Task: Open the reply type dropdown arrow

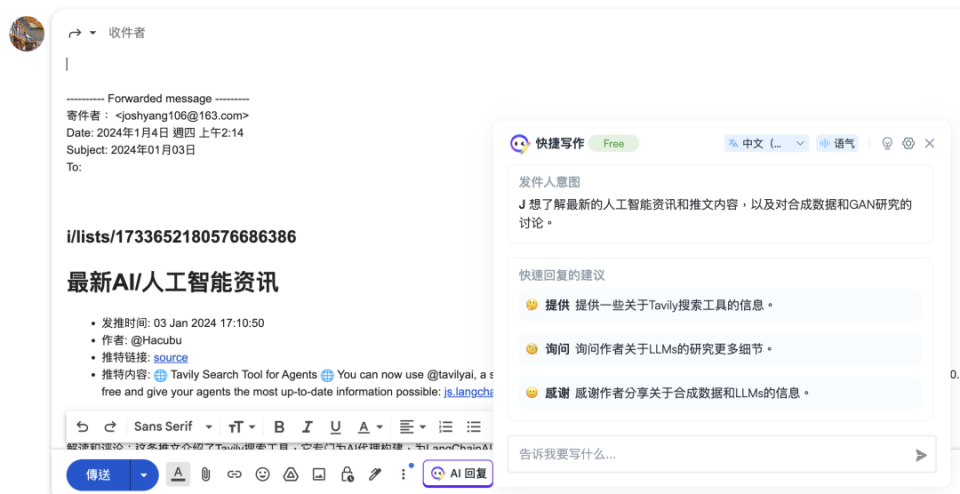Action: click(92, 33)
